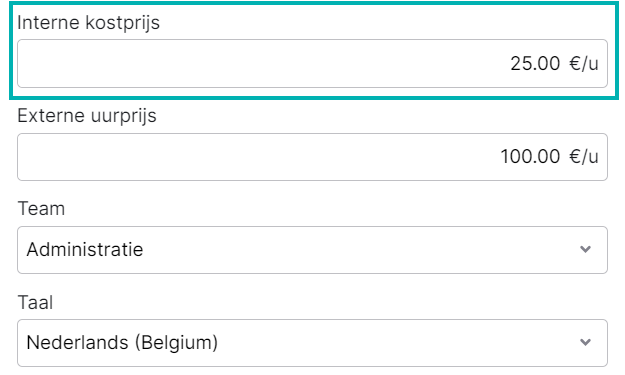Click the 100.00 hourly rate value
Image resolution: width=625 pixels, height=375 pixels.
pyautogui.click(x=530, y=157)
